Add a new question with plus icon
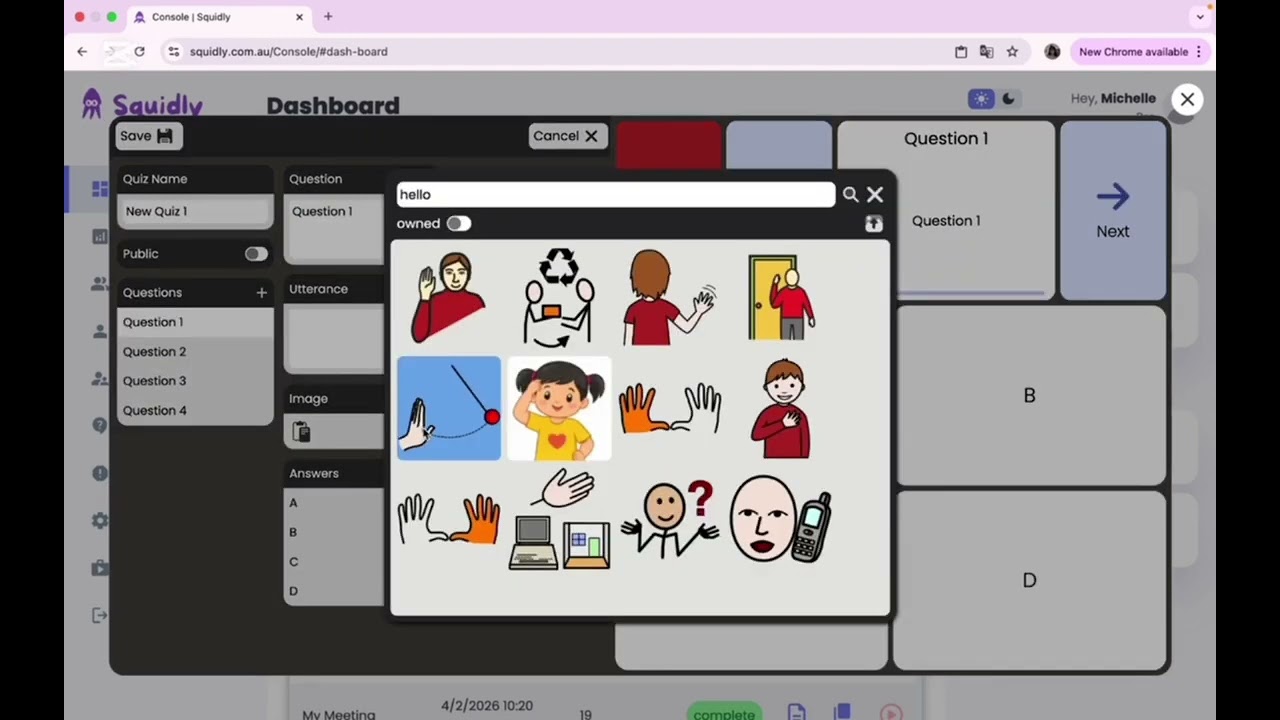Screen dimensions: 1280x720 261,293
